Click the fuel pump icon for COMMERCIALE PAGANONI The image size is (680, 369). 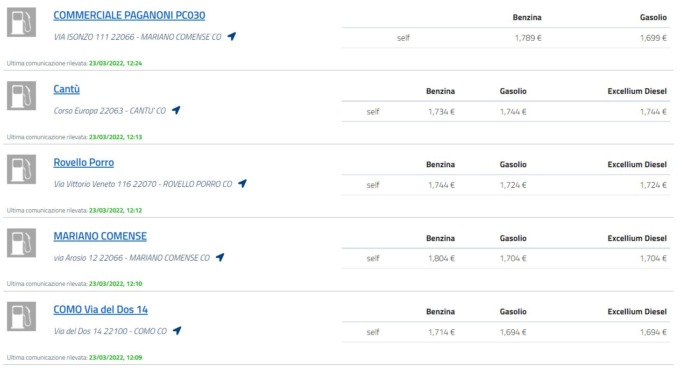point(21,22)
